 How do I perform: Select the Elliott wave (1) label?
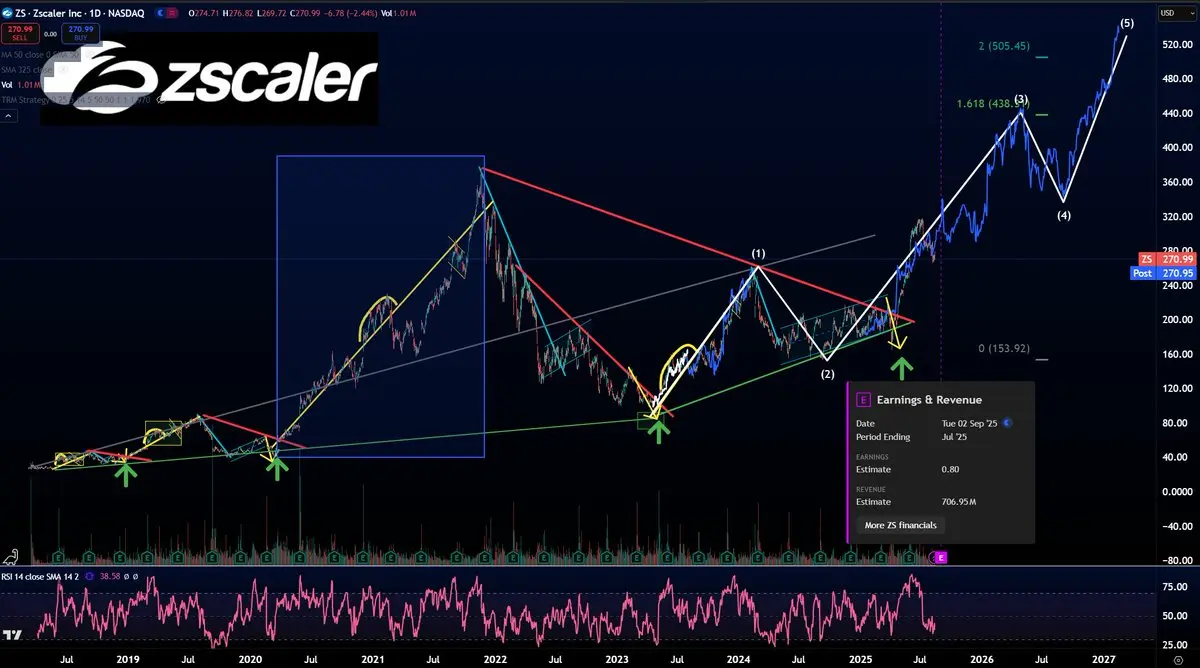click(758, 254)
